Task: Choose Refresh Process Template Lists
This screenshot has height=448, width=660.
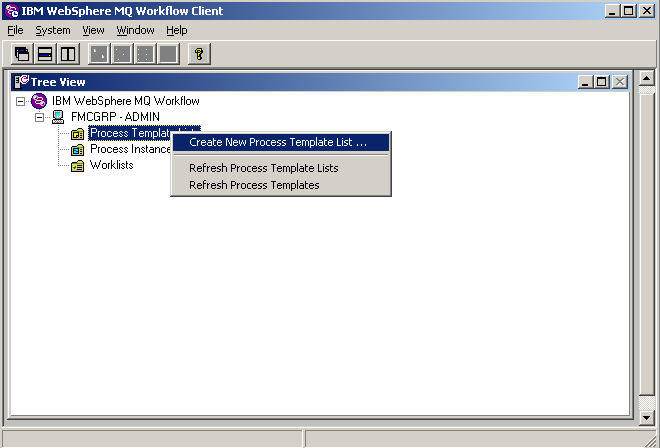Action: 281,168
